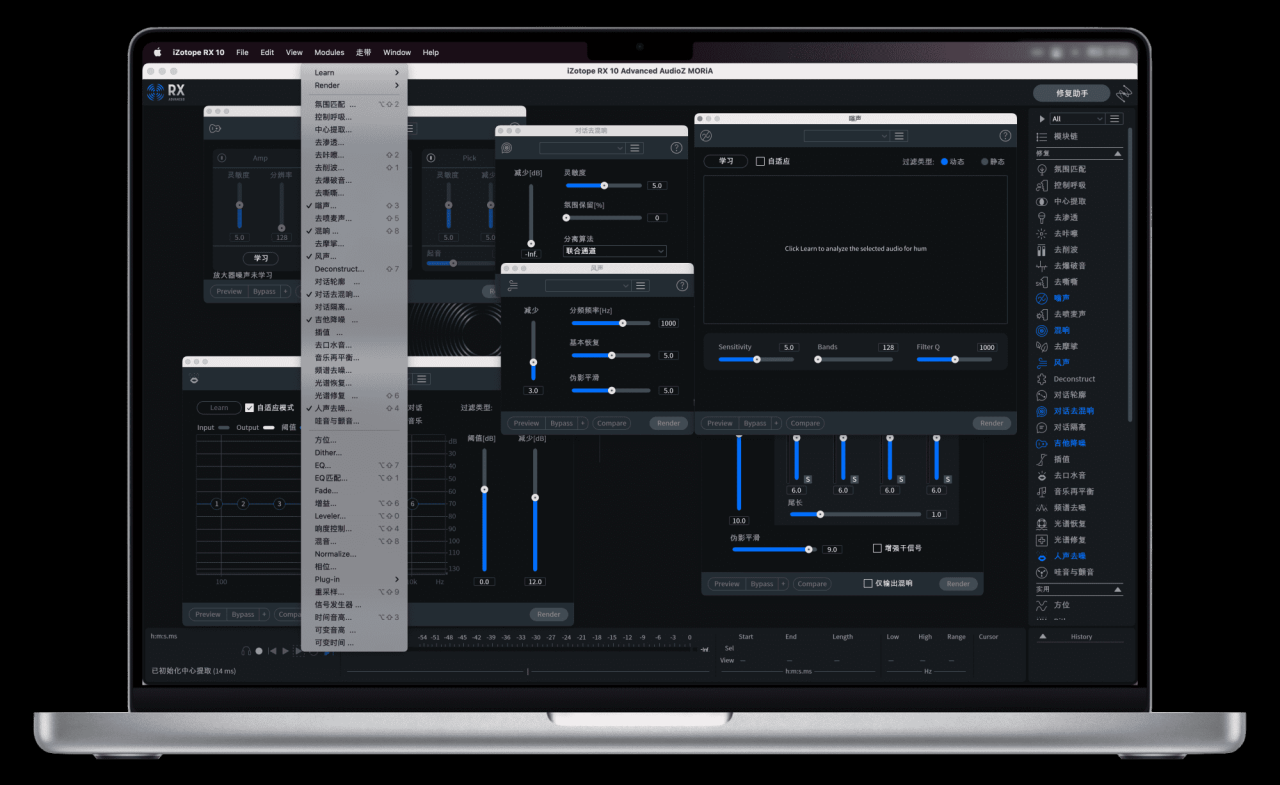
Task: Open 哇音与颤音 module in sidebar
Action: [x=1073, y=572]
